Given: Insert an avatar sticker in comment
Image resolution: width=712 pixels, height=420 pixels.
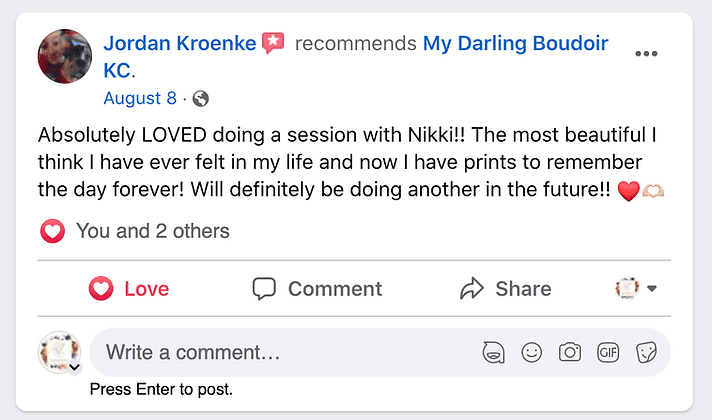Looking at the screenshot, I should tap(492, 352).
